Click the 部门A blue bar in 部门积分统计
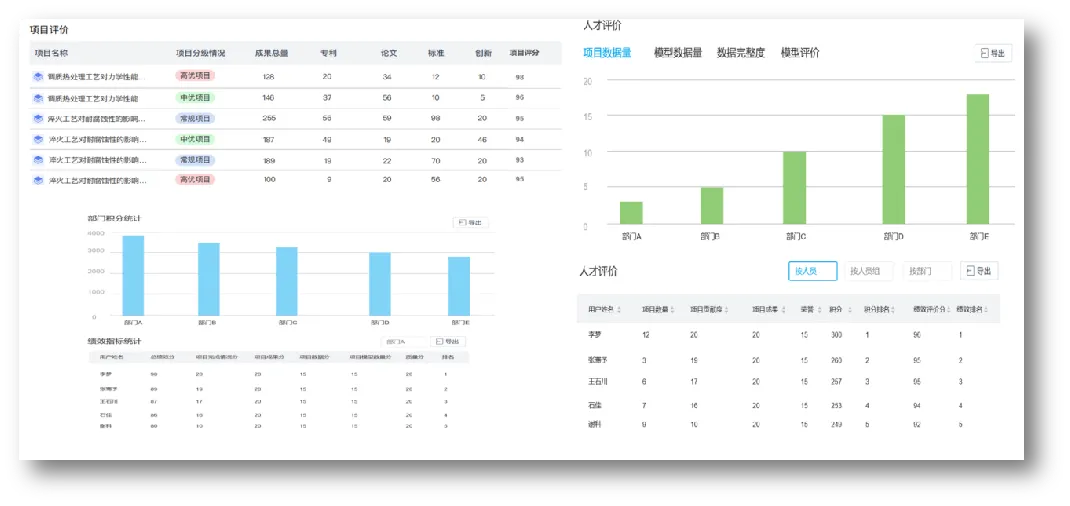 pyautogui.click(x=133, y=276)
